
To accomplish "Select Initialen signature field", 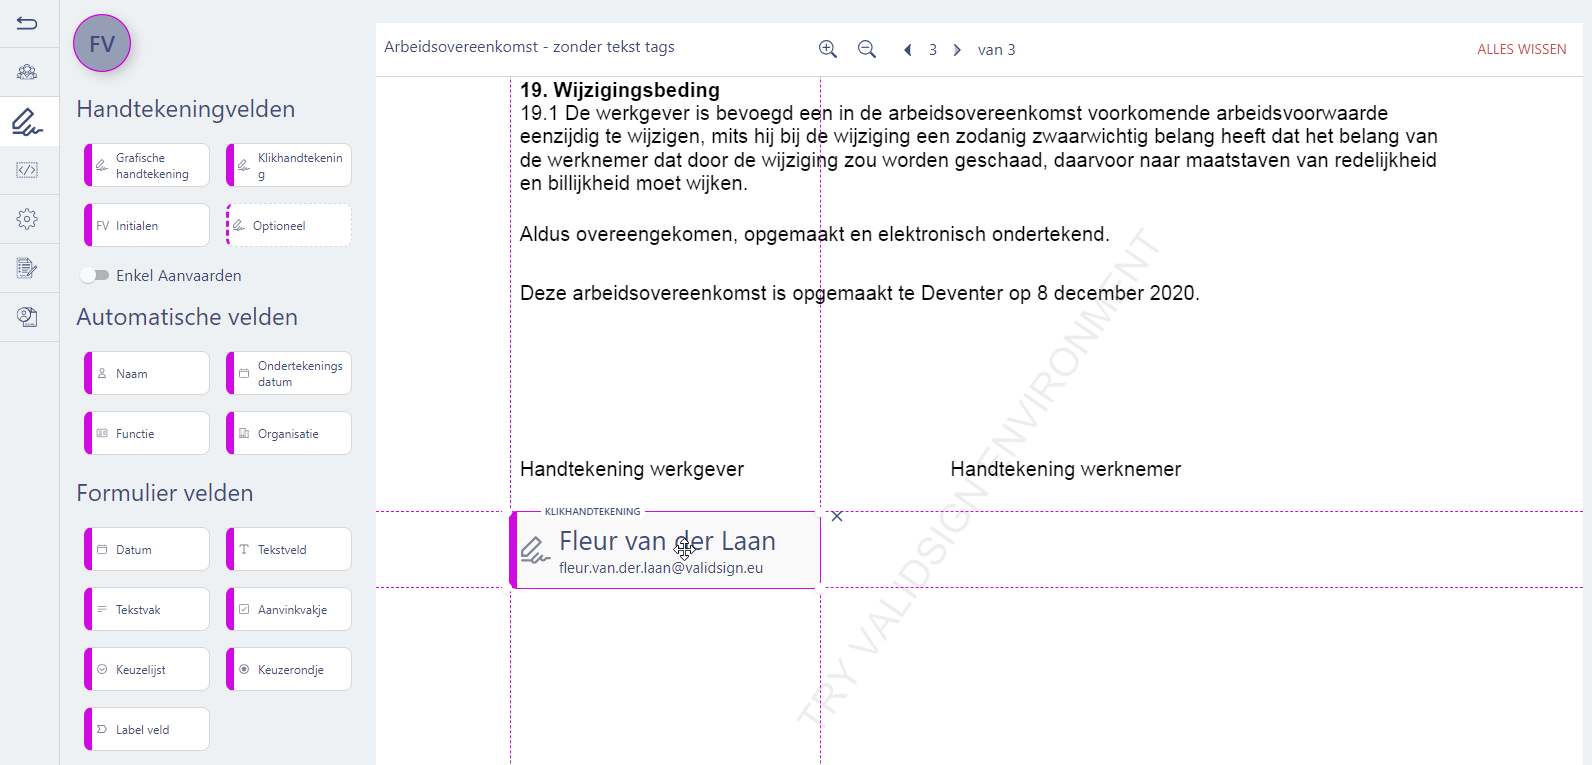I will 147,225.
